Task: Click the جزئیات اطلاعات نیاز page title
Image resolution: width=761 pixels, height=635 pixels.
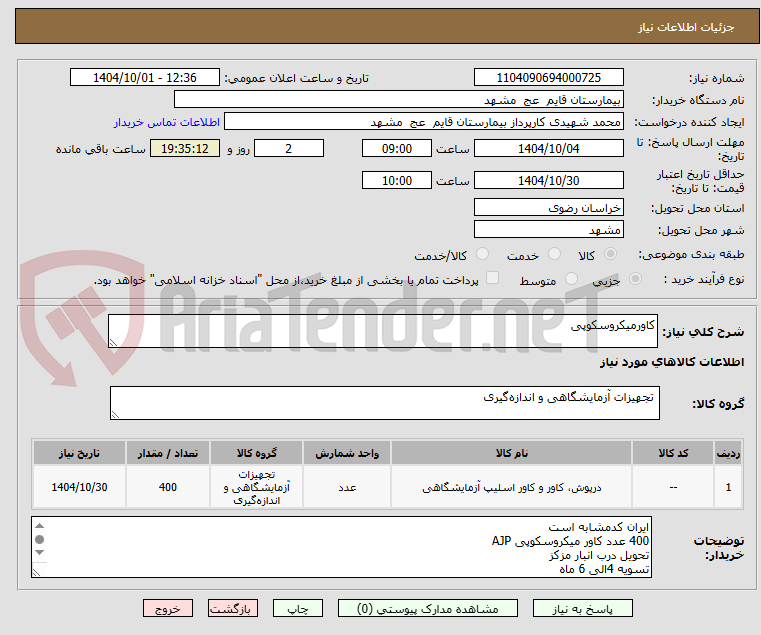Action: 686,27
